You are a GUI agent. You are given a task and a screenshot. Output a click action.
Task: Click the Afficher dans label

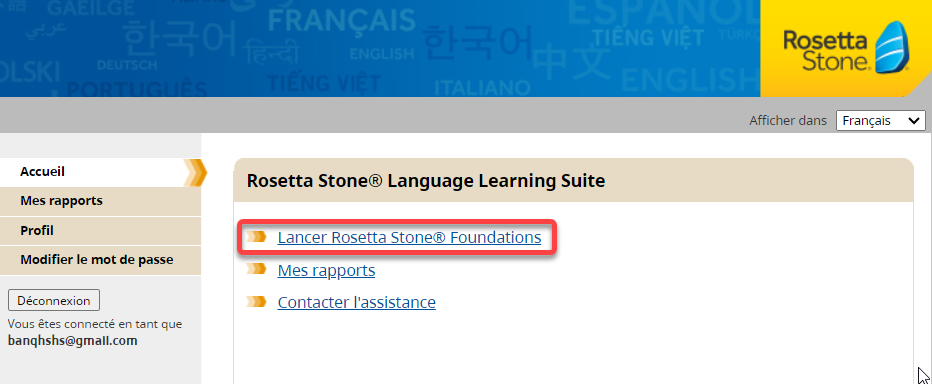788,121
